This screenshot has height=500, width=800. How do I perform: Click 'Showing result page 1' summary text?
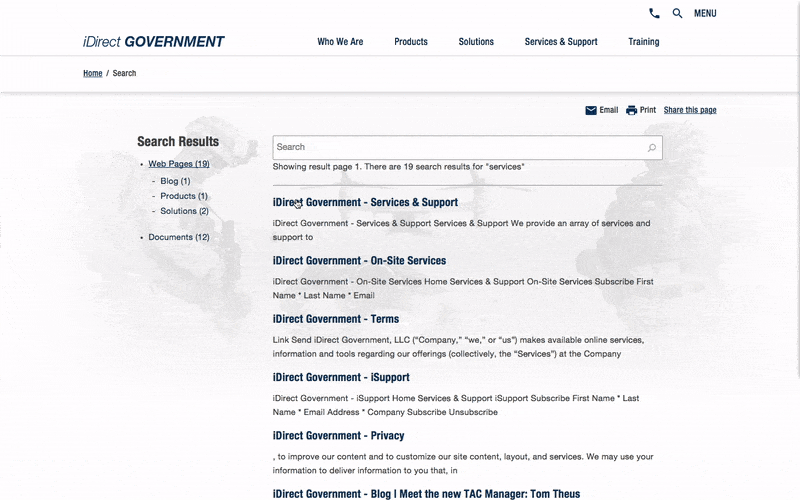pos(398,167)
